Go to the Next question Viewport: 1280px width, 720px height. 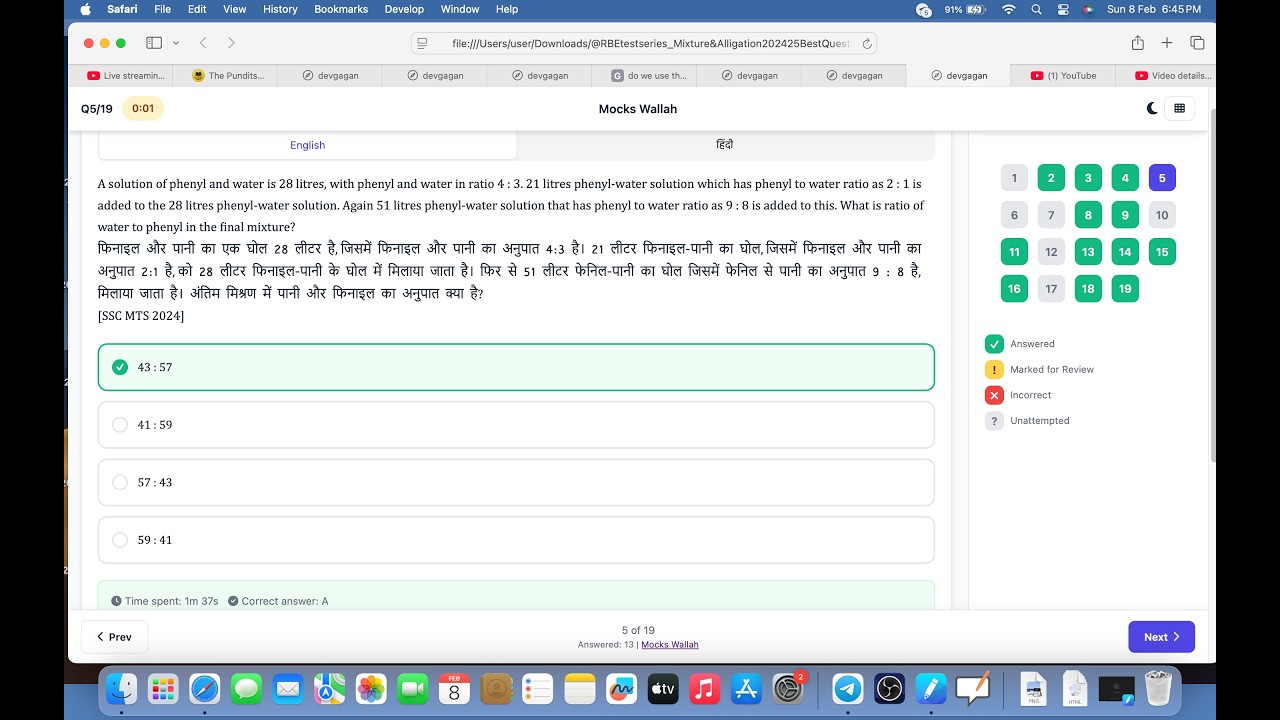click(x=1161, y=637)
